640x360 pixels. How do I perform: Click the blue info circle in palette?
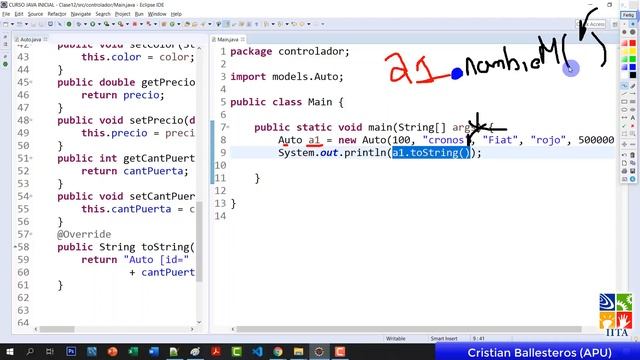tap(633, 179)
